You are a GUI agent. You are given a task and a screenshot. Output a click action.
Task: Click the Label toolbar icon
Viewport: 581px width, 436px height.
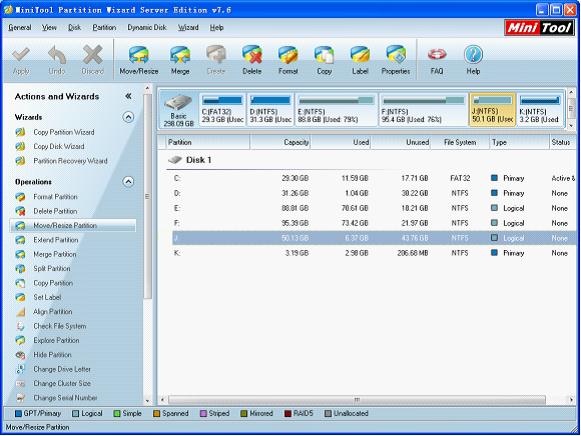pyautogui.click(x=360, y=61)
